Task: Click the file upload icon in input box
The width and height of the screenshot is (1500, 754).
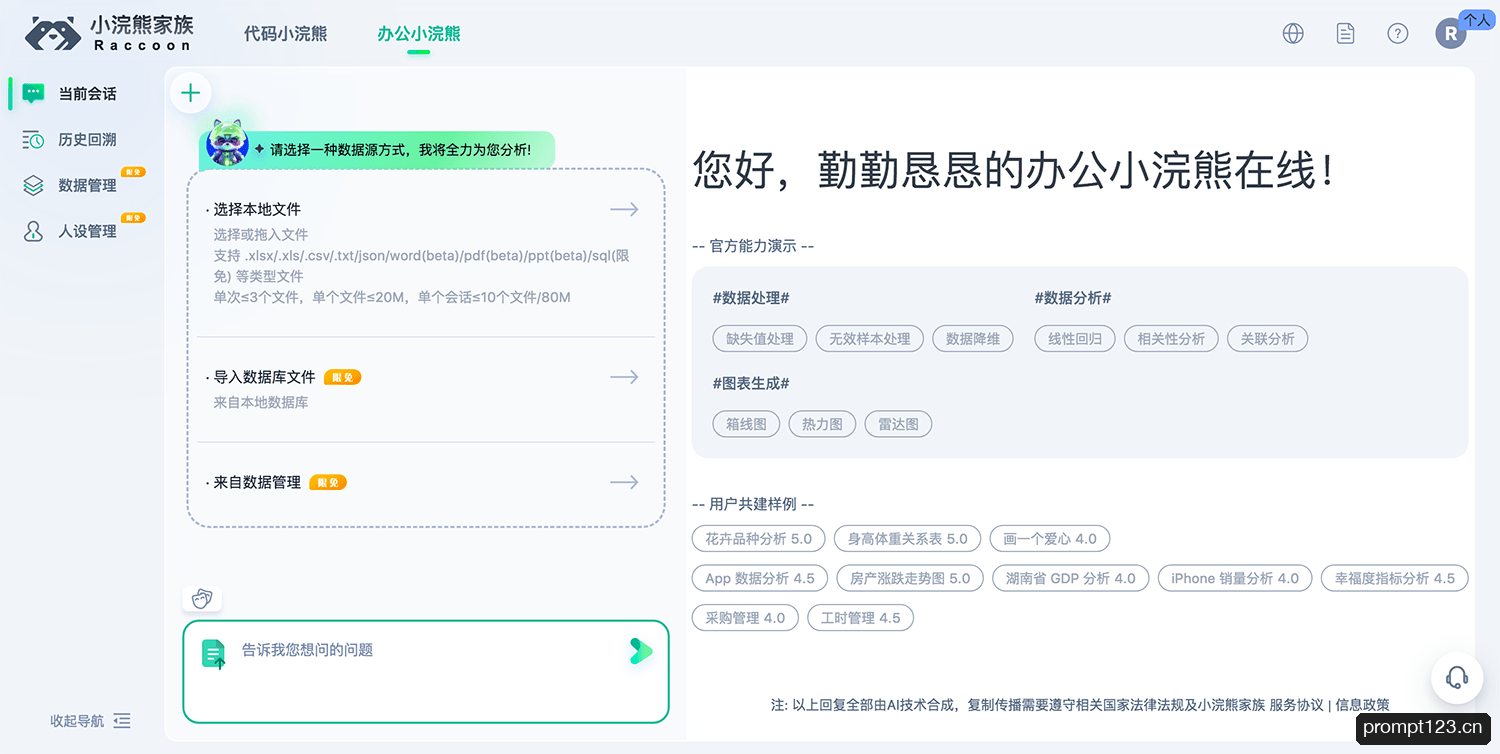Action: [214, 654]
